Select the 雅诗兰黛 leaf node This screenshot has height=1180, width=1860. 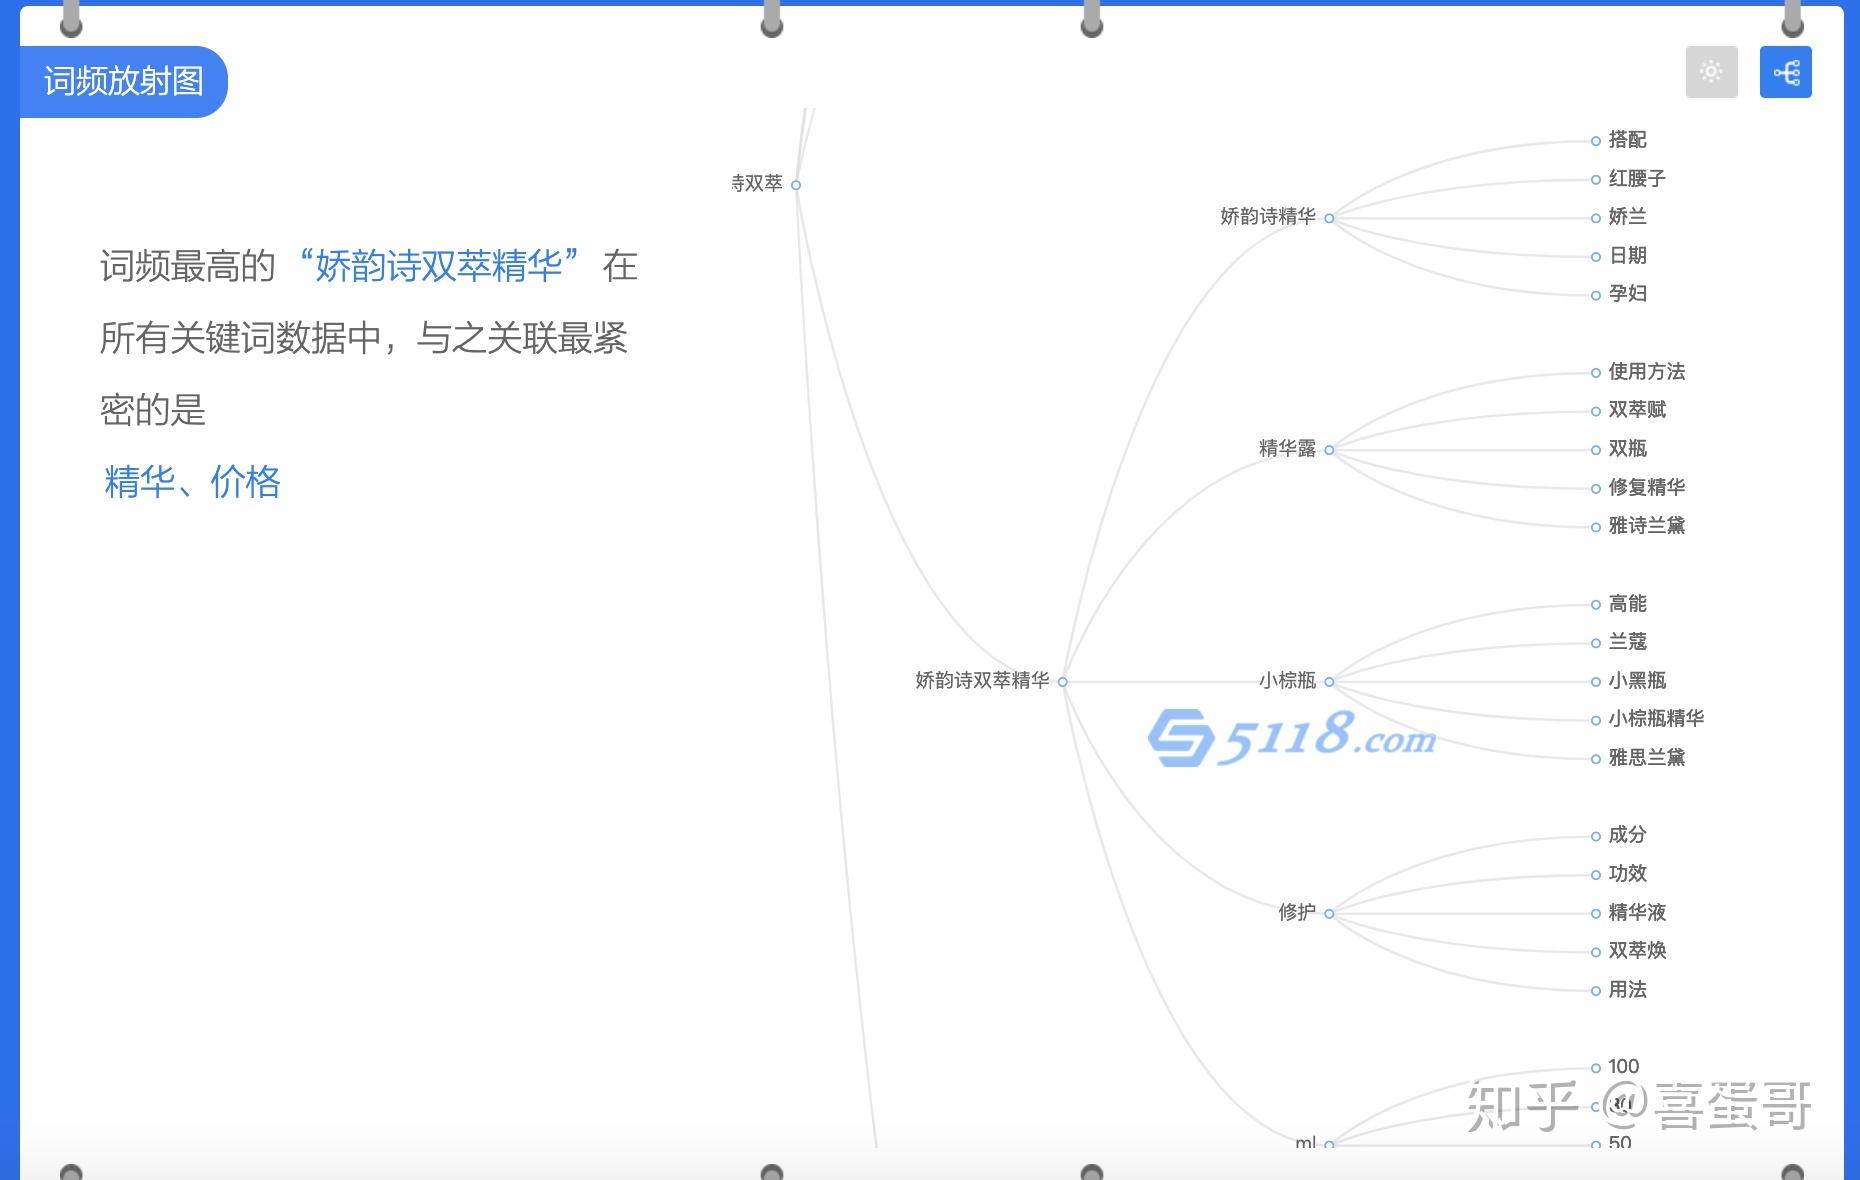1646,526
